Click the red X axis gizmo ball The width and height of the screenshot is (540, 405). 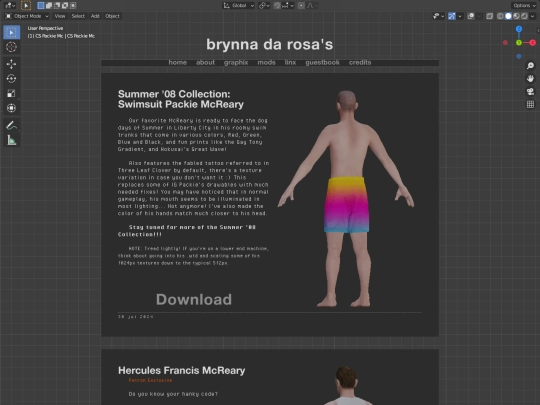click(533, 43)
